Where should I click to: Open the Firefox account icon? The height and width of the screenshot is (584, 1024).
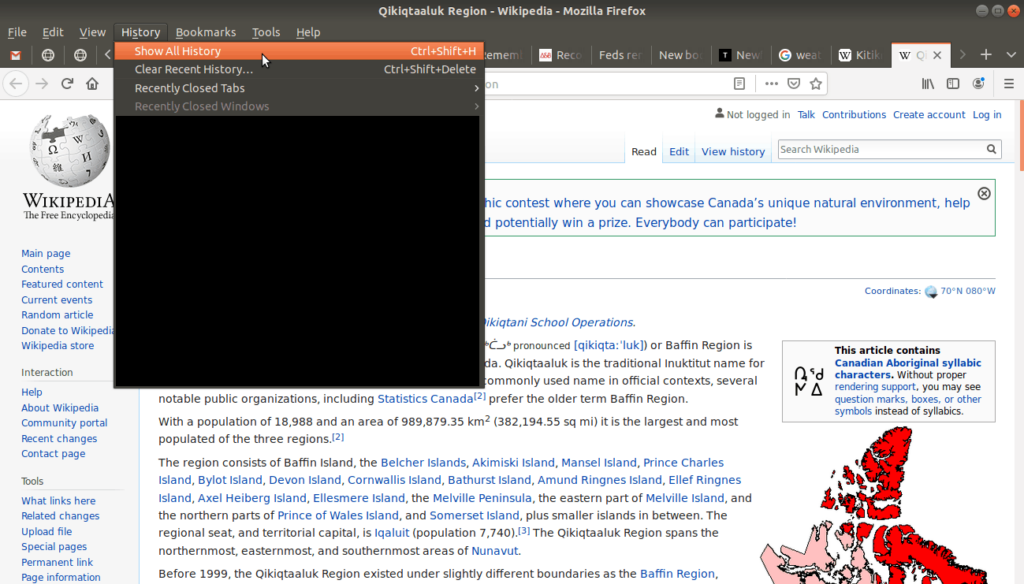(x=978, y=84)
